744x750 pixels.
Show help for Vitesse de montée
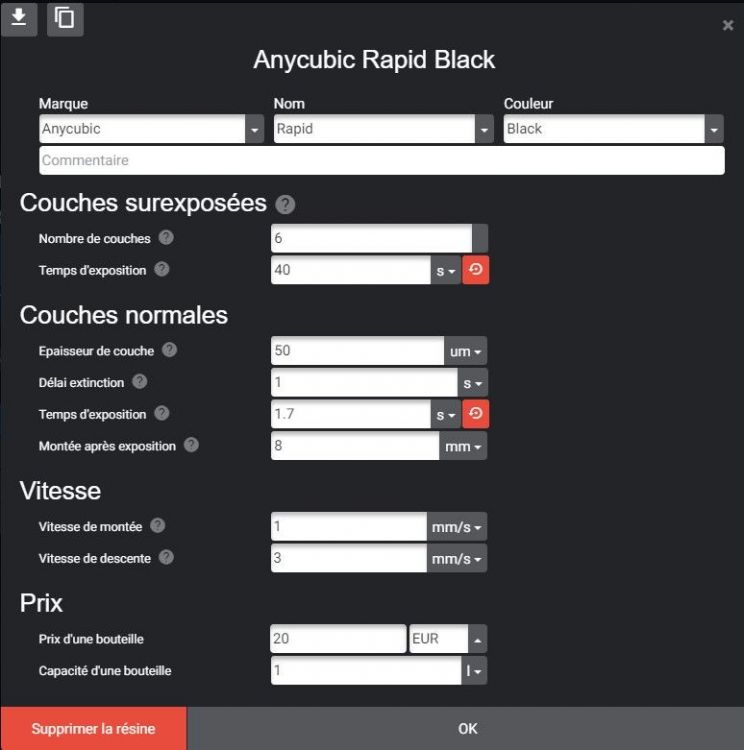(x=158, y=526)
